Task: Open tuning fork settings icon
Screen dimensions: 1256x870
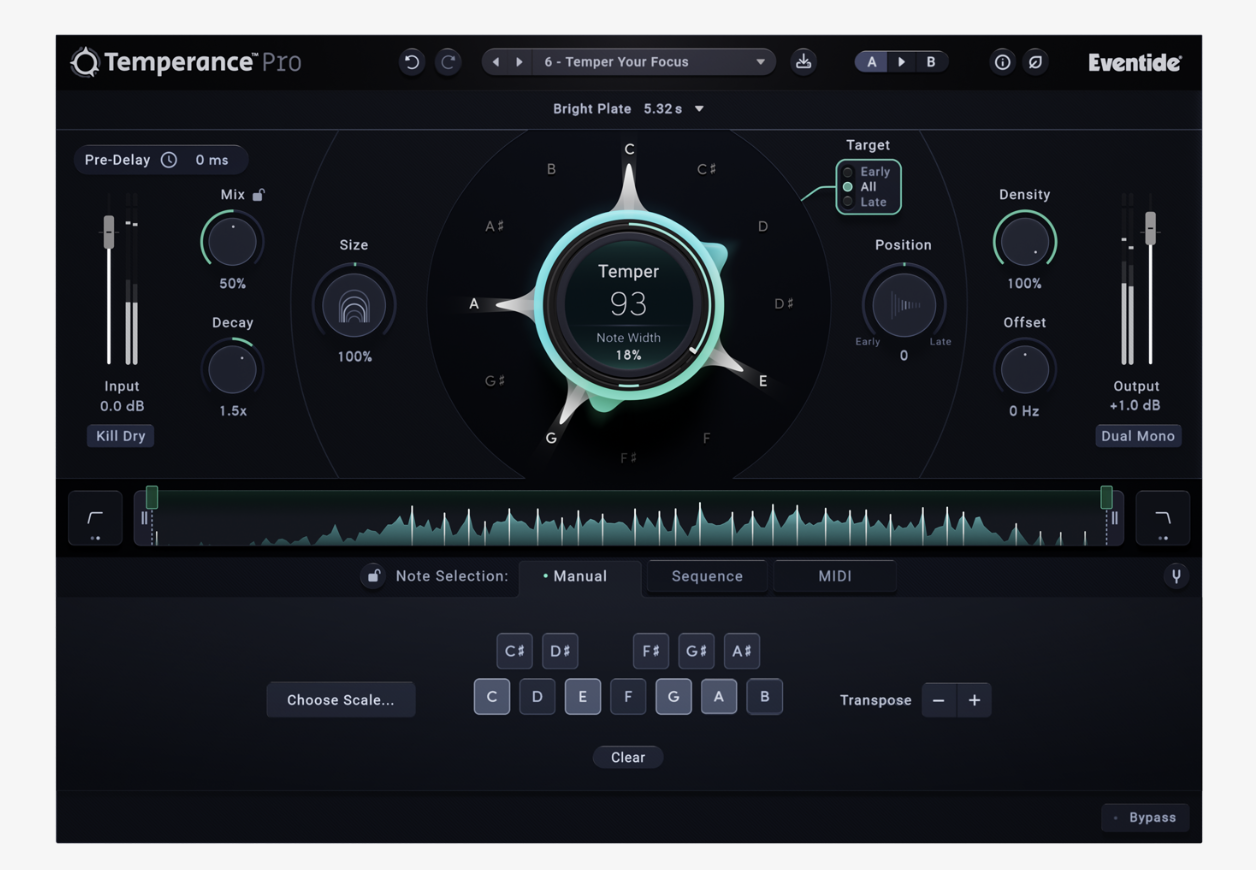Action: [1176, 576]
